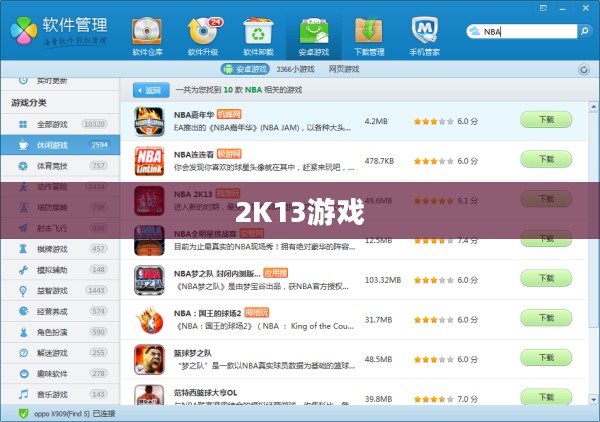Image resolution: width=600 pixels, height=422 pixels.
Task: Click the 应用搜 source tag on NBA梦之队
Action: tap(276, 273)
